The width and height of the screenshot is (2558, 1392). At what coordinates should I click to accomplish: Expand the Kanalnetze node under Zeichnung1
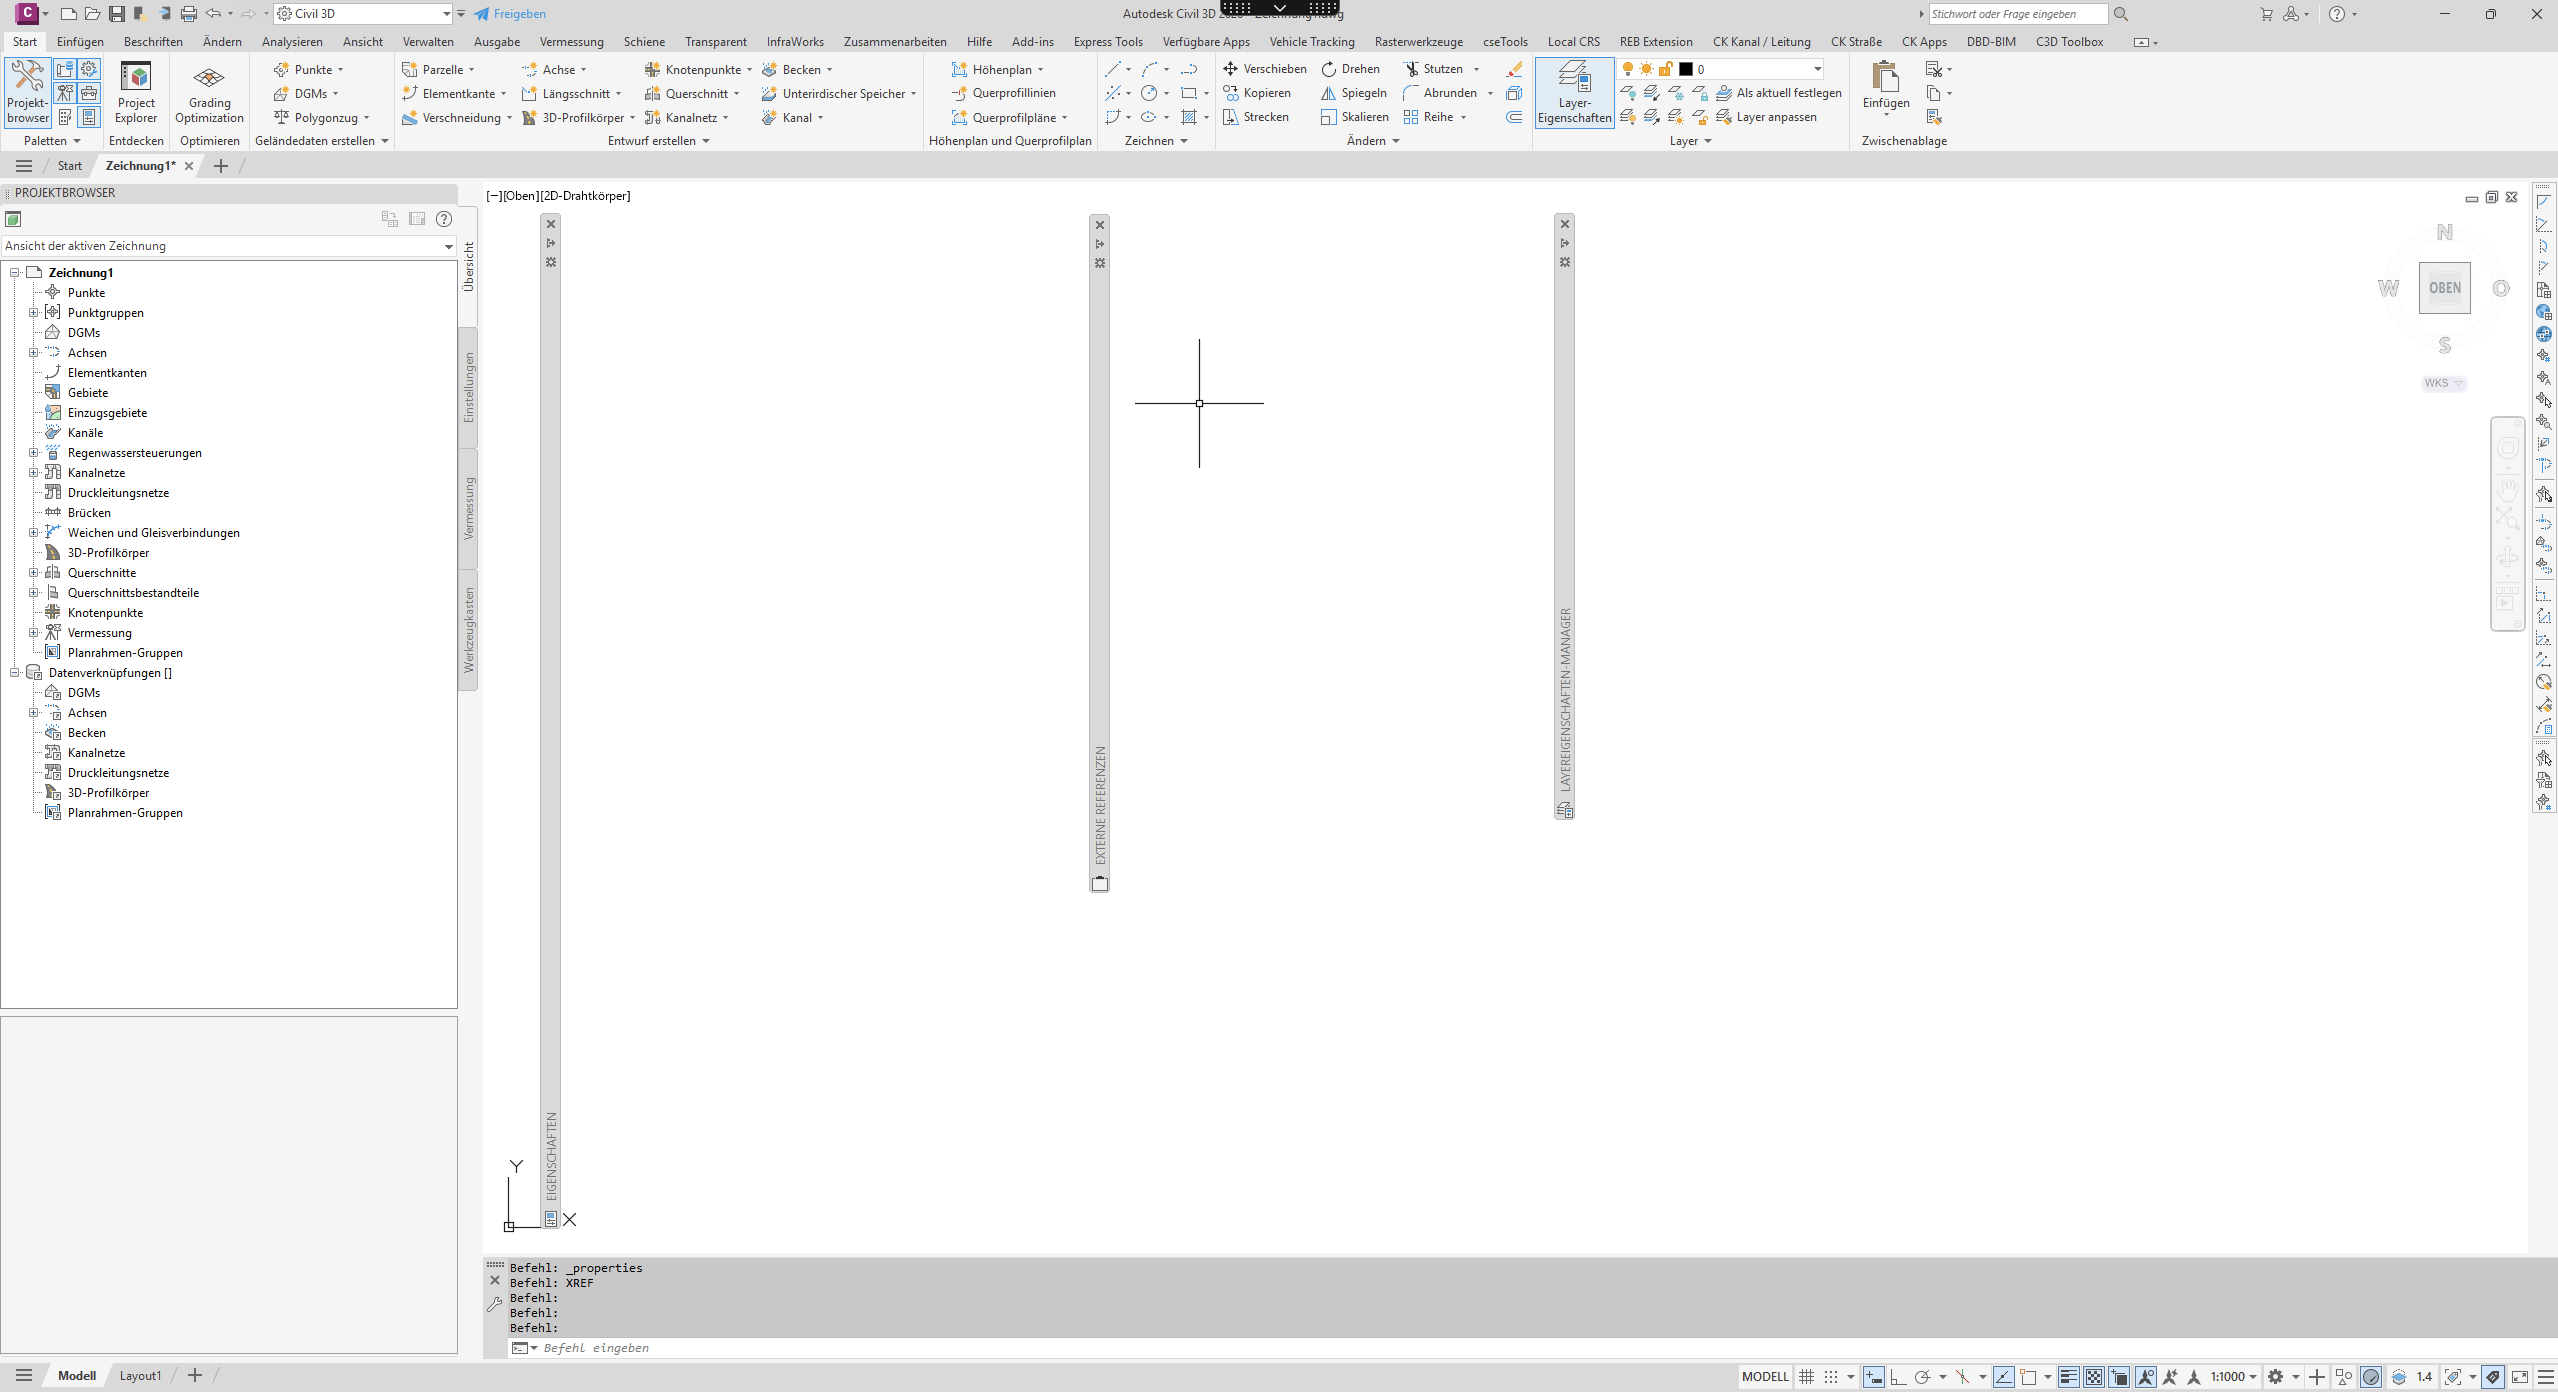point(33,473)
